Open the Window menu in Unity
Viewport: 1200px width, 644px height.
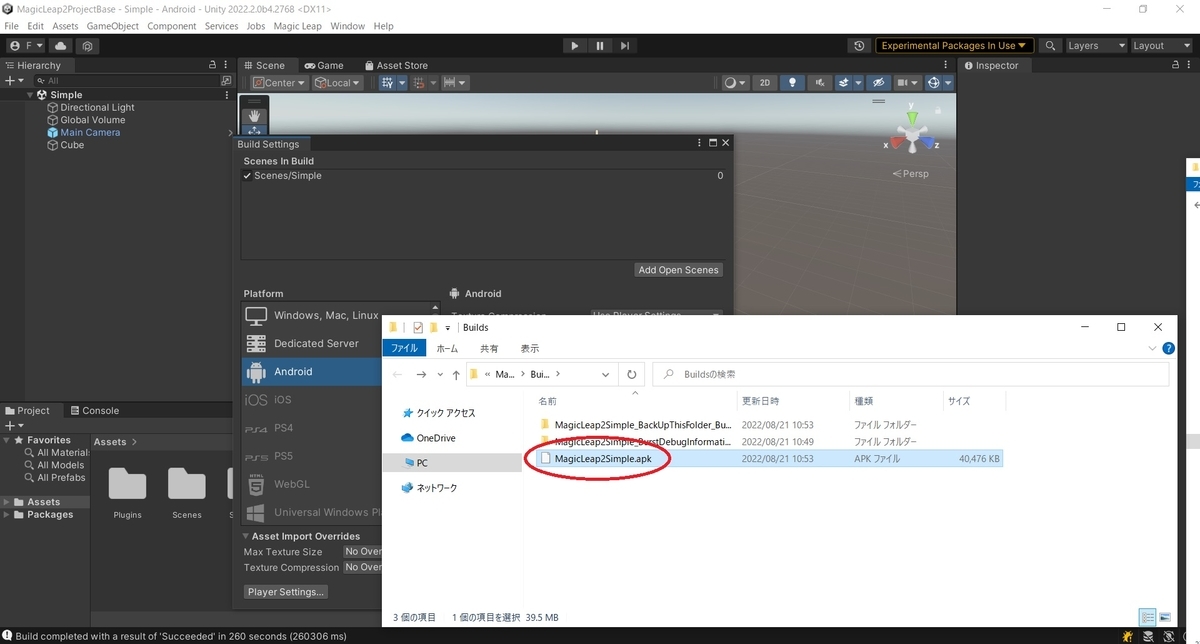pyautogui.click(x=348, y=26)
